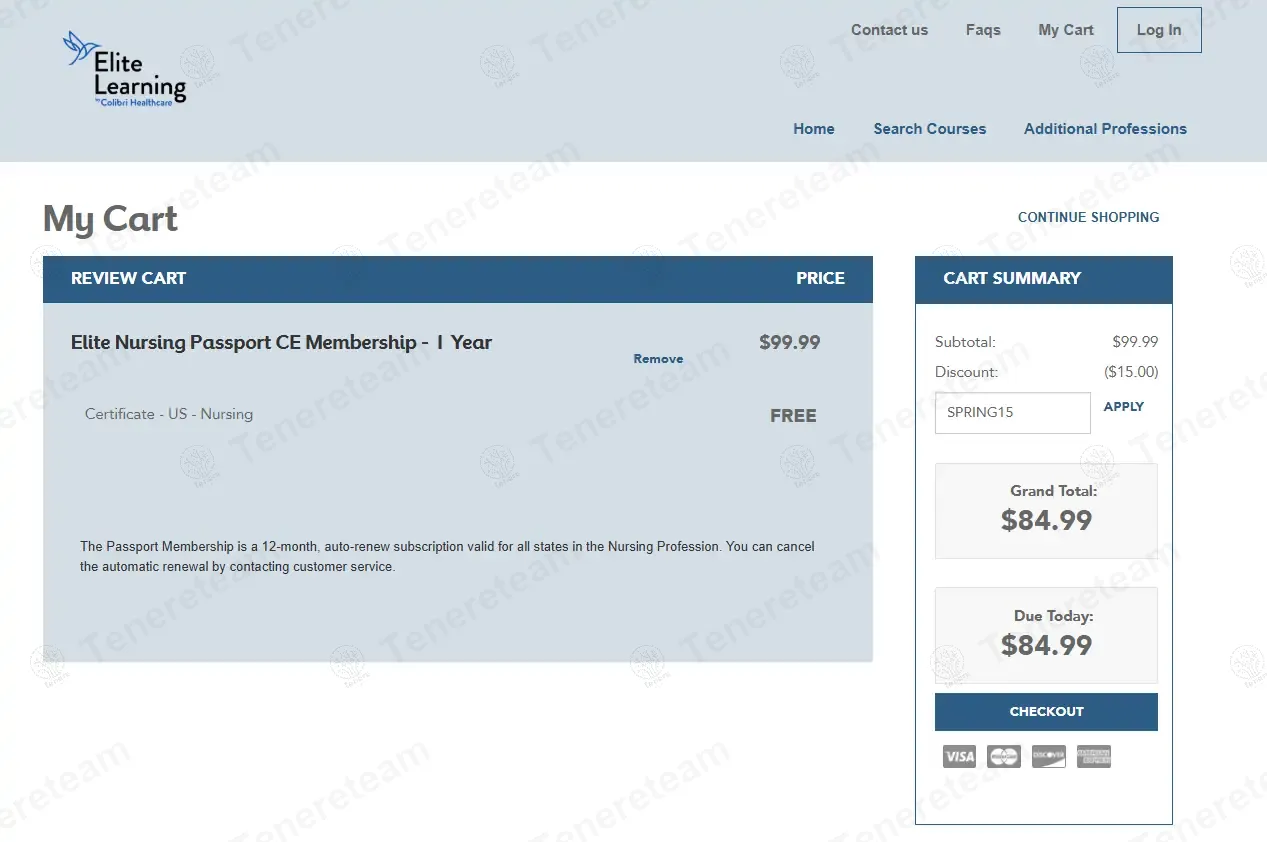The height and width of the screenshot is (842, 1267).
Task: Click the Elite Learning hummingbird logo
Action: click(x=124, y=69)
